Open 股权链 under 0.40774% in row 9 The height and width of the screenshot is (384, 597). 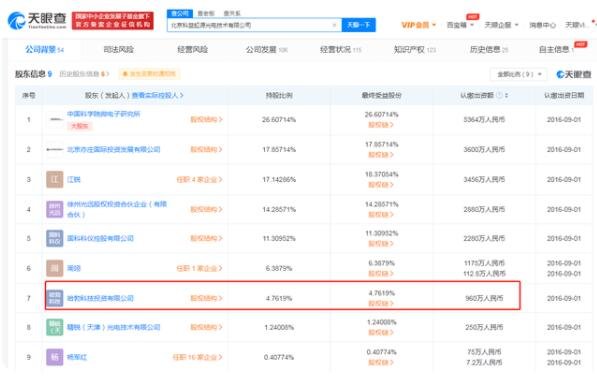click(381, 363)
